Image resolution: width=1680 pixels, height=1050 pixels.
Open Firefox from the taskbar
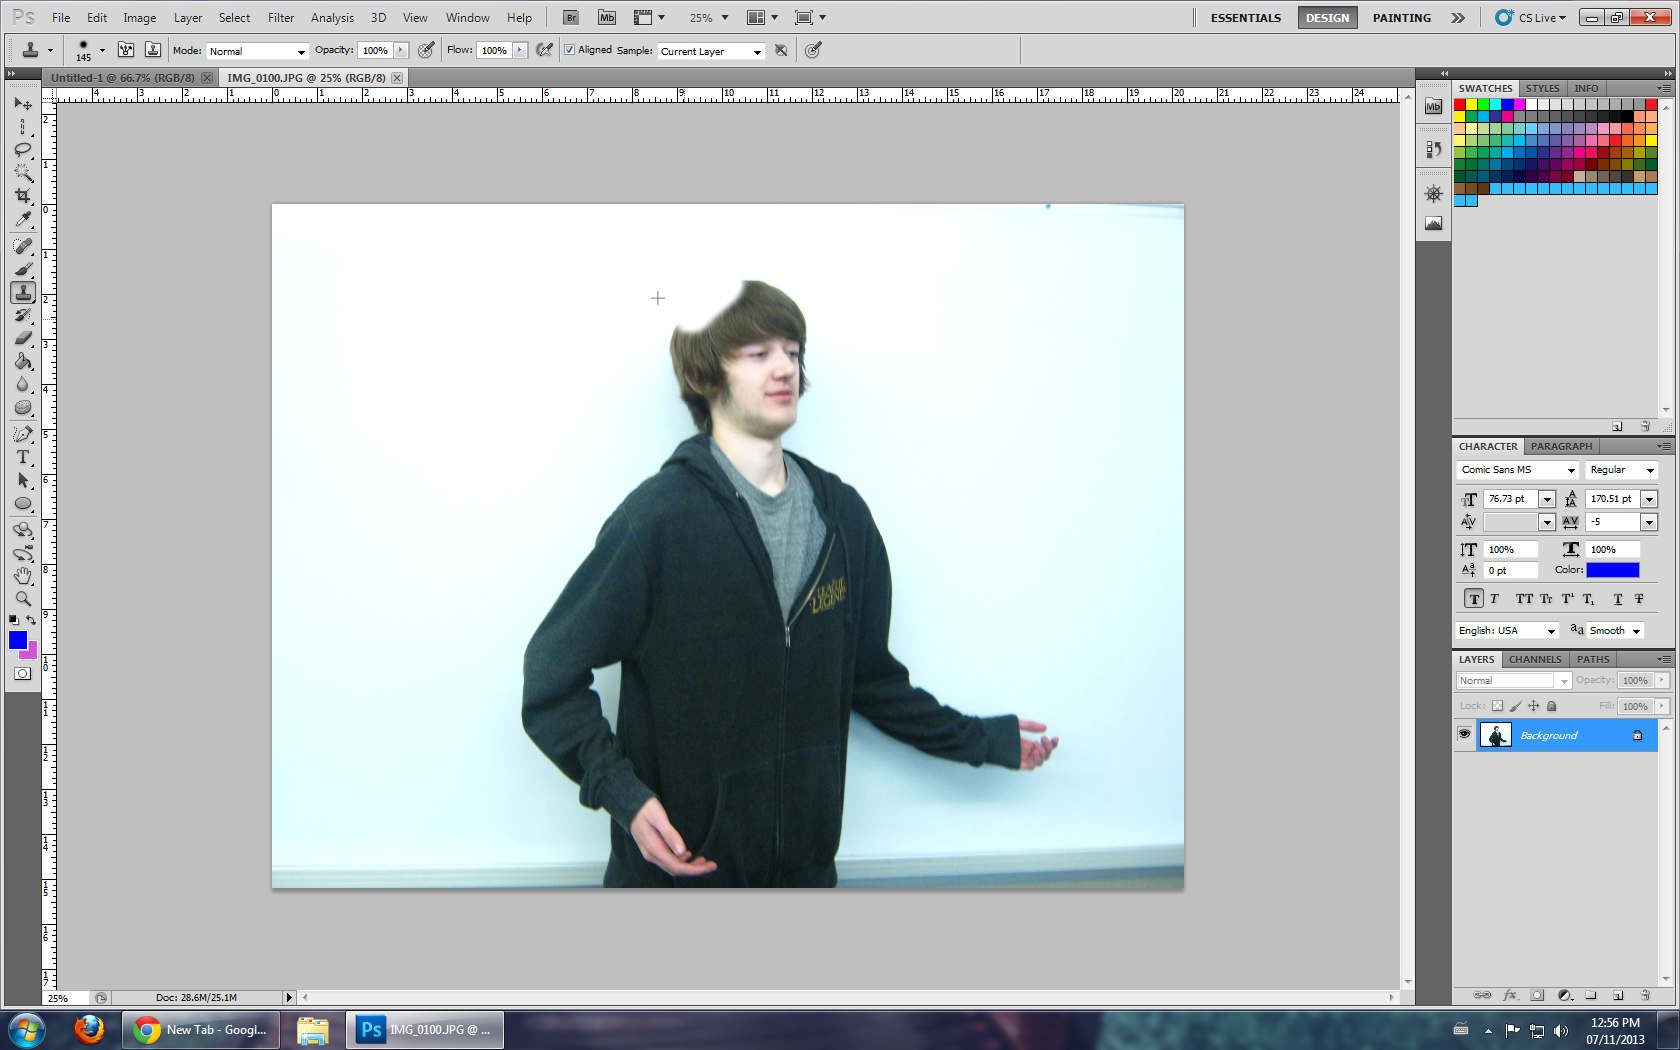pos(89,1029)
